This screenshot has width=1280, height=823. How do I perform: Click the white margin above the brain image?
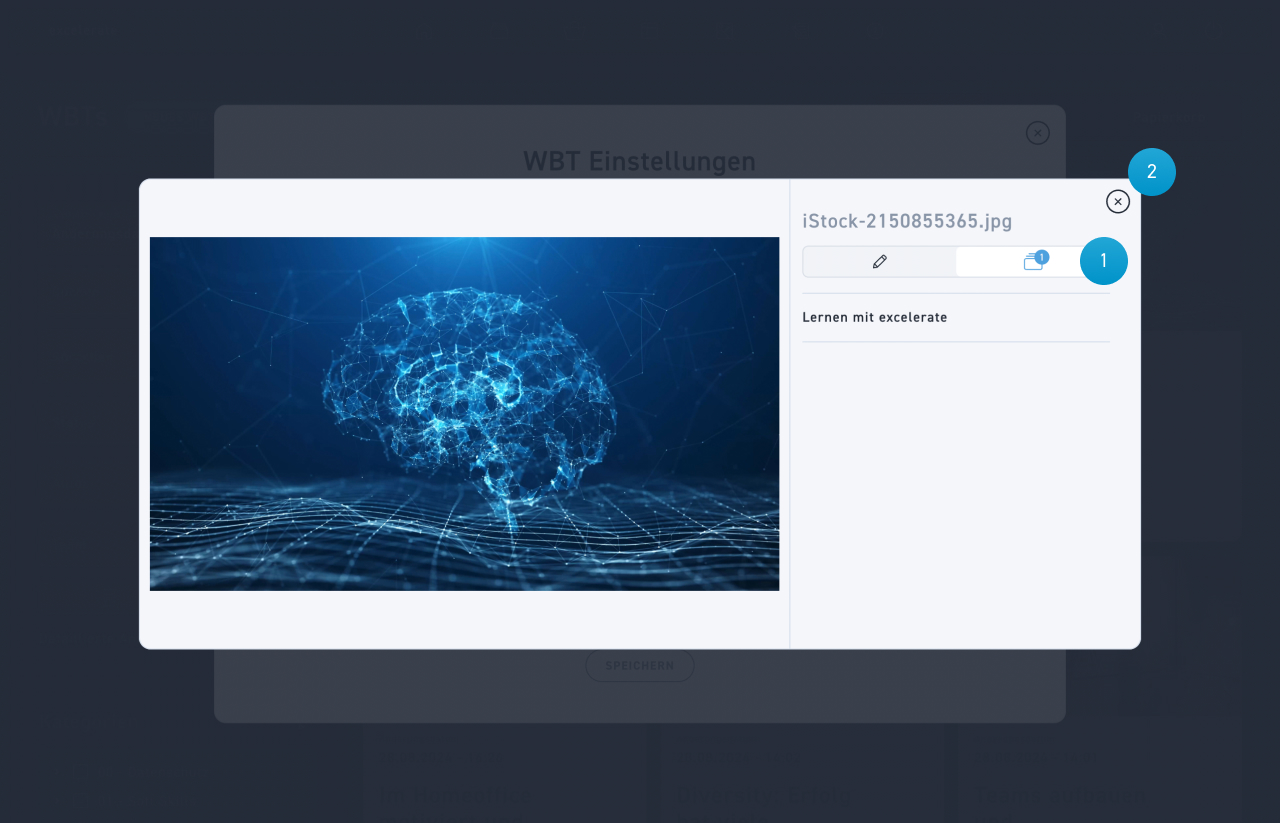pyautogui.click(x=464, y=208)
